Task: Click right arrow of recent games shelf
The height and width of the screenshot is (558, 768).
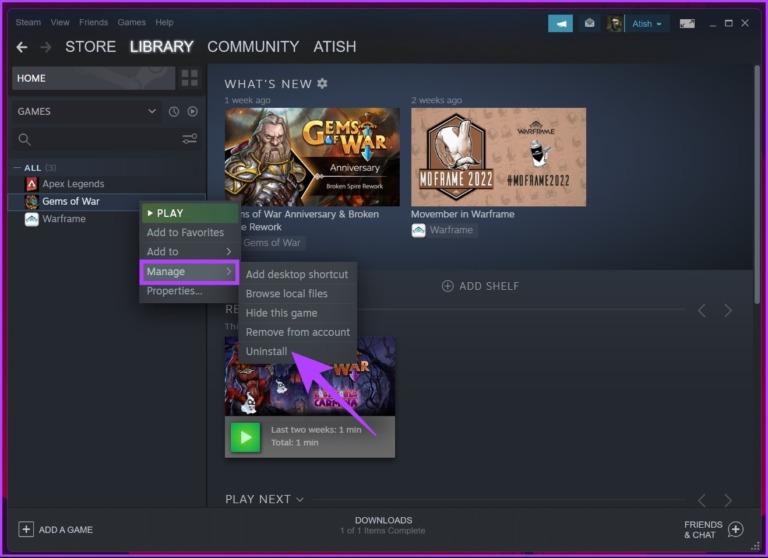Action: tap(728, 311)
